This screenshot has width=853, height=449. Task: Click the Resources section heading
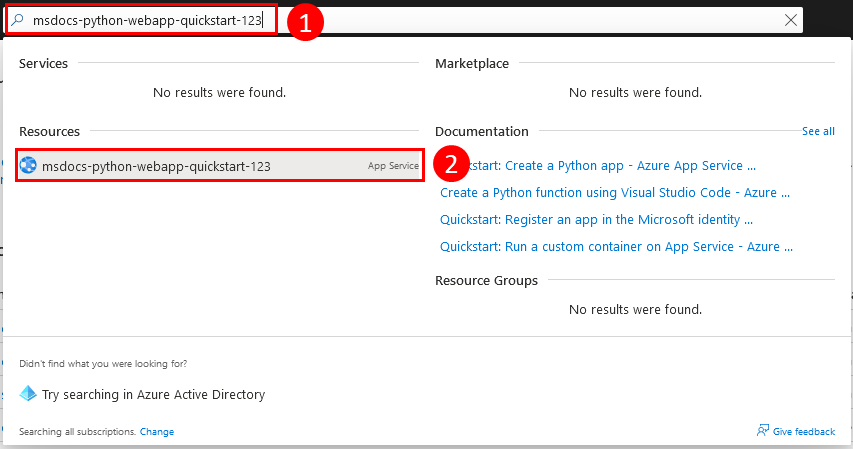coord(50,131)
